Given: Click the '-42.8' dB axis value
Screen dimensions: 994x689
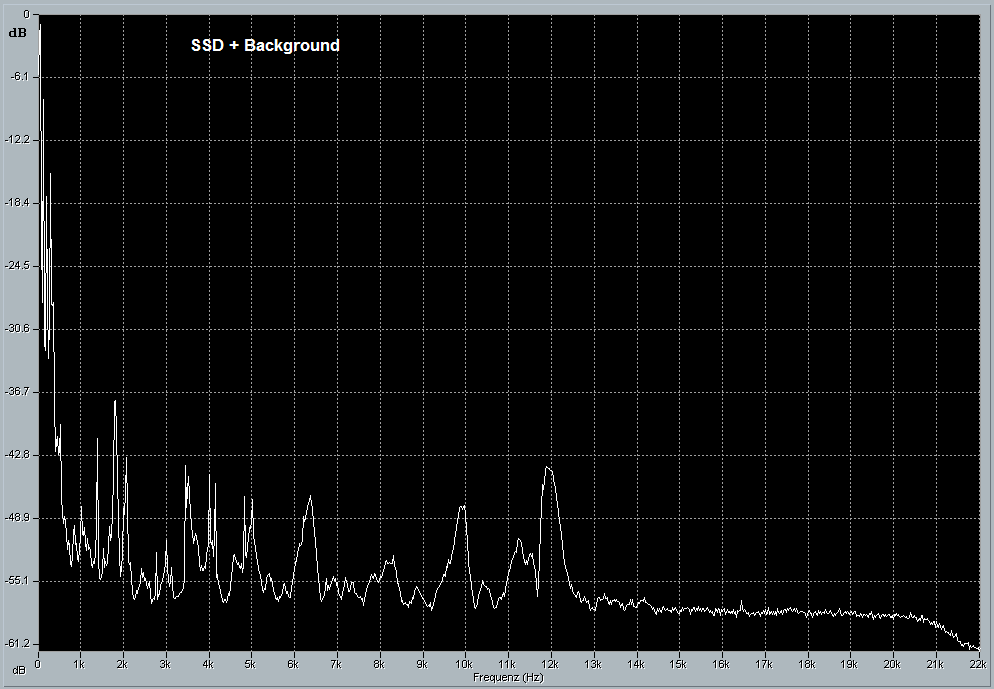Looking at the screenshot, I should pyautogui.click(x=18, y=455).
